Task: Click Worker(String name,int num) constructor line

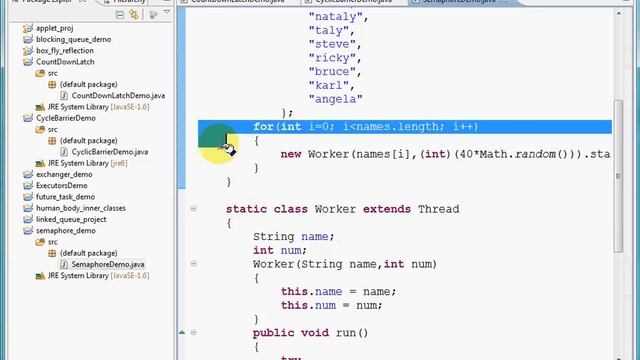Action: 345,264
